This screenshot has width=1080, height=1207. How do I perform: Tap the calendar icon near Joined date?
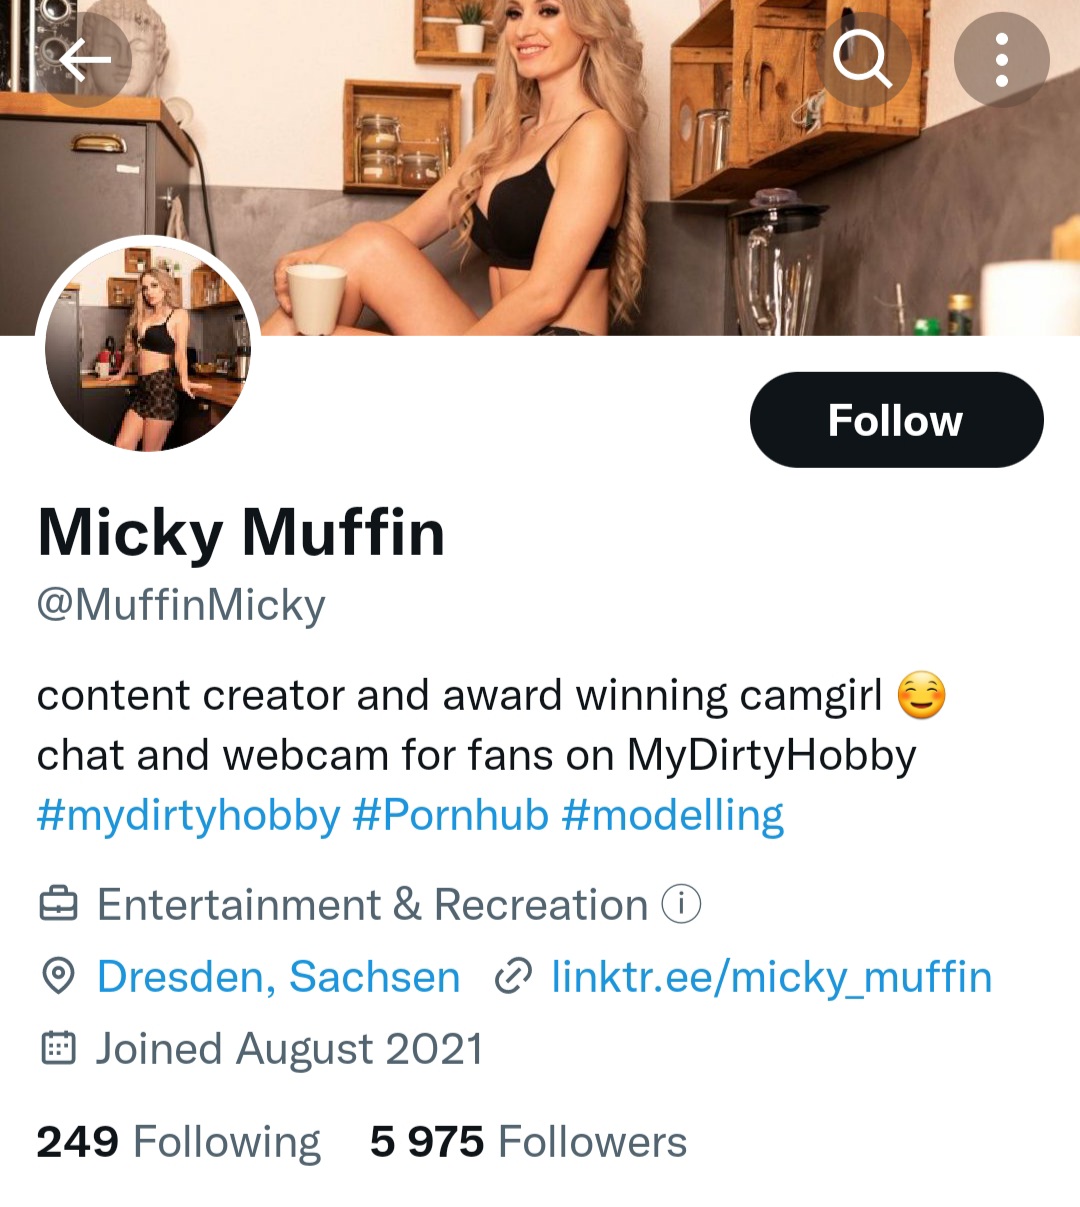point(58,1048)
